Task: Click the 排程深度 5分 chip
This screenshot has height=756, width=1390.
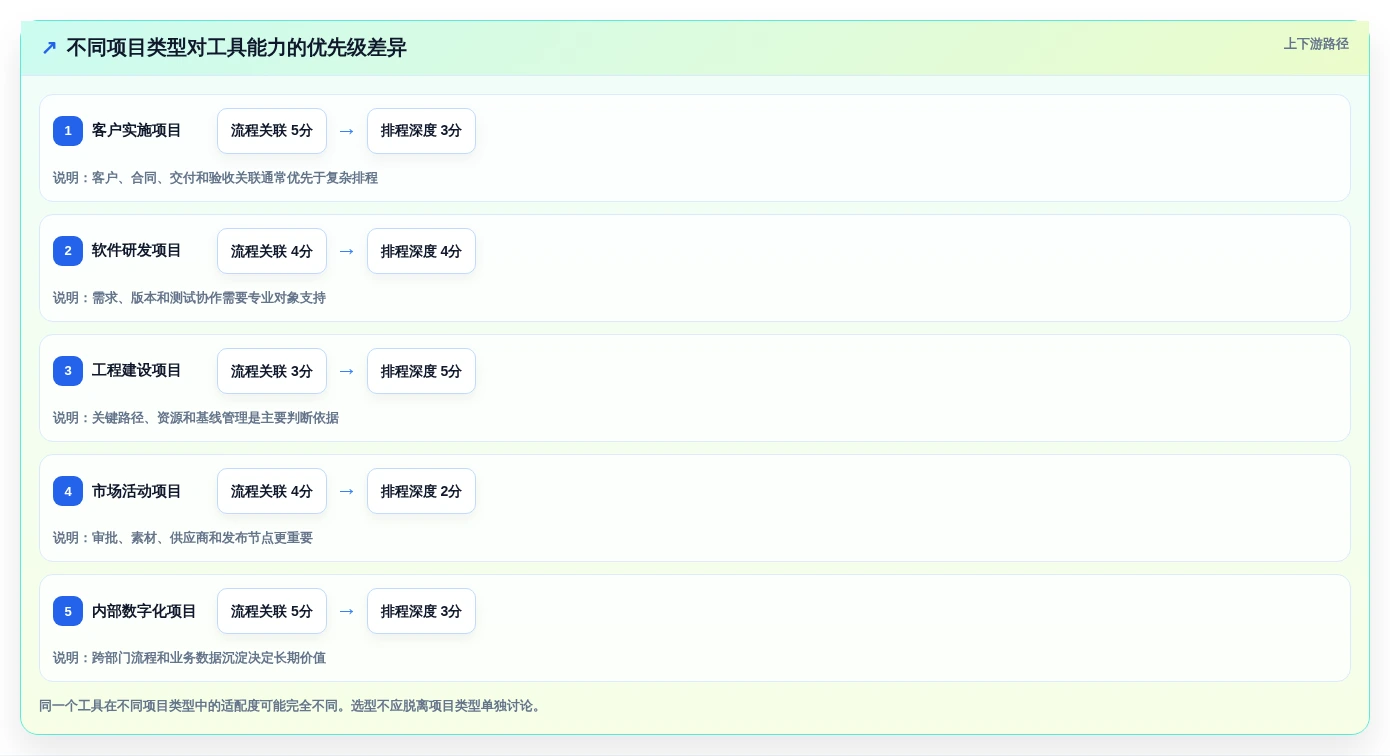Action: (421, 371)
